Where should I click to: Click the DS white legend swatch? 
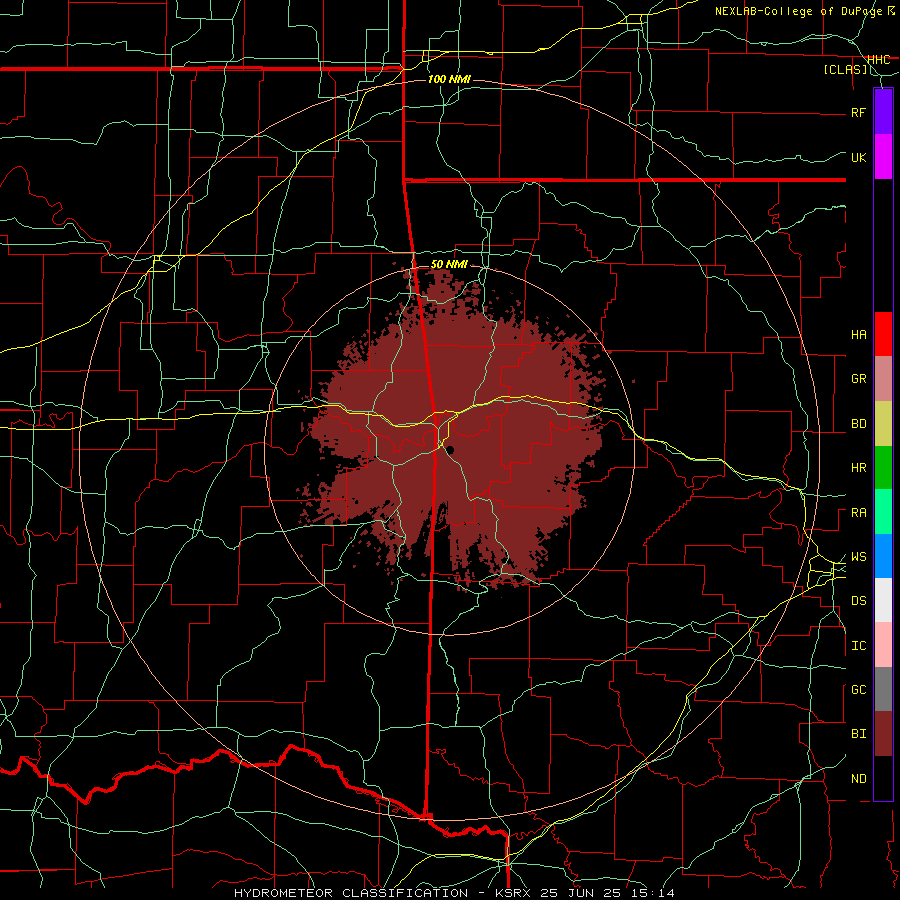(883, 600)
